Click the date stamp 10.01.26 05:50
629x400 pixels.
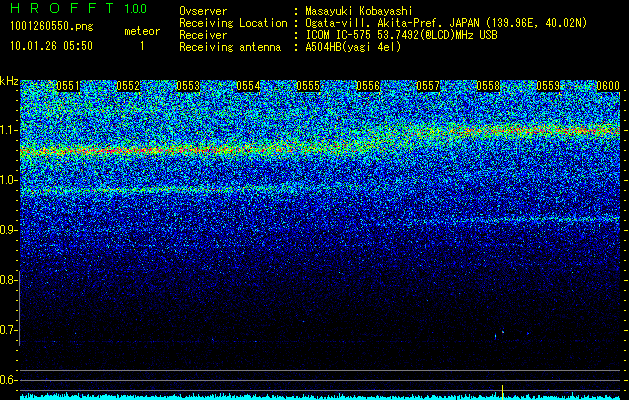[x=51, y=46]
